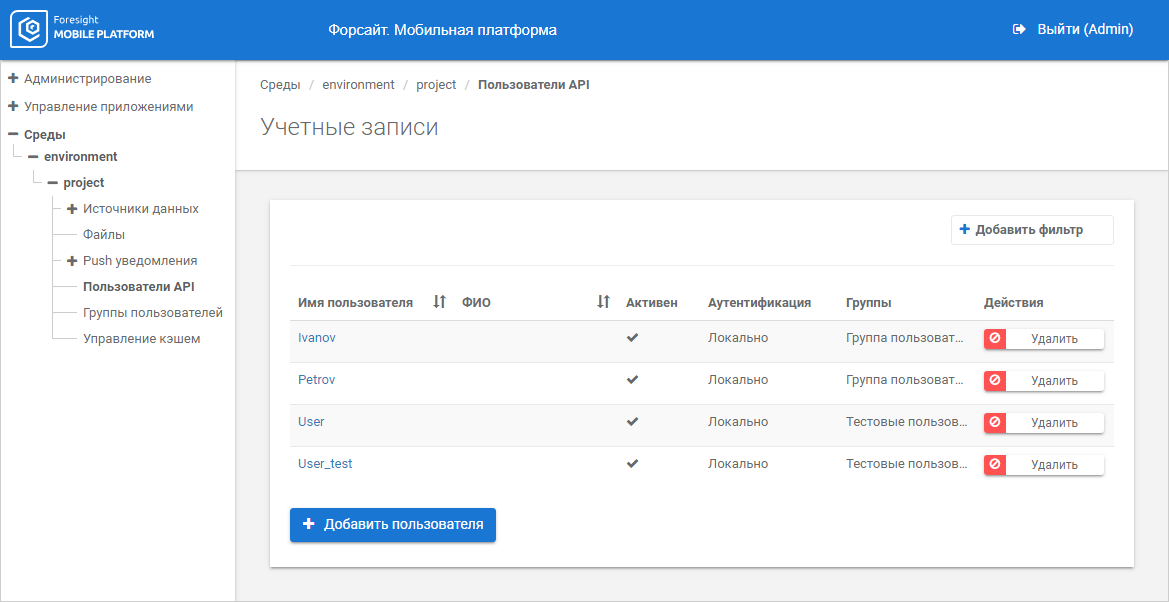1169x602 pixels.
Task: Toggle the Активен checkmark for User
Action: pos(632,422)
